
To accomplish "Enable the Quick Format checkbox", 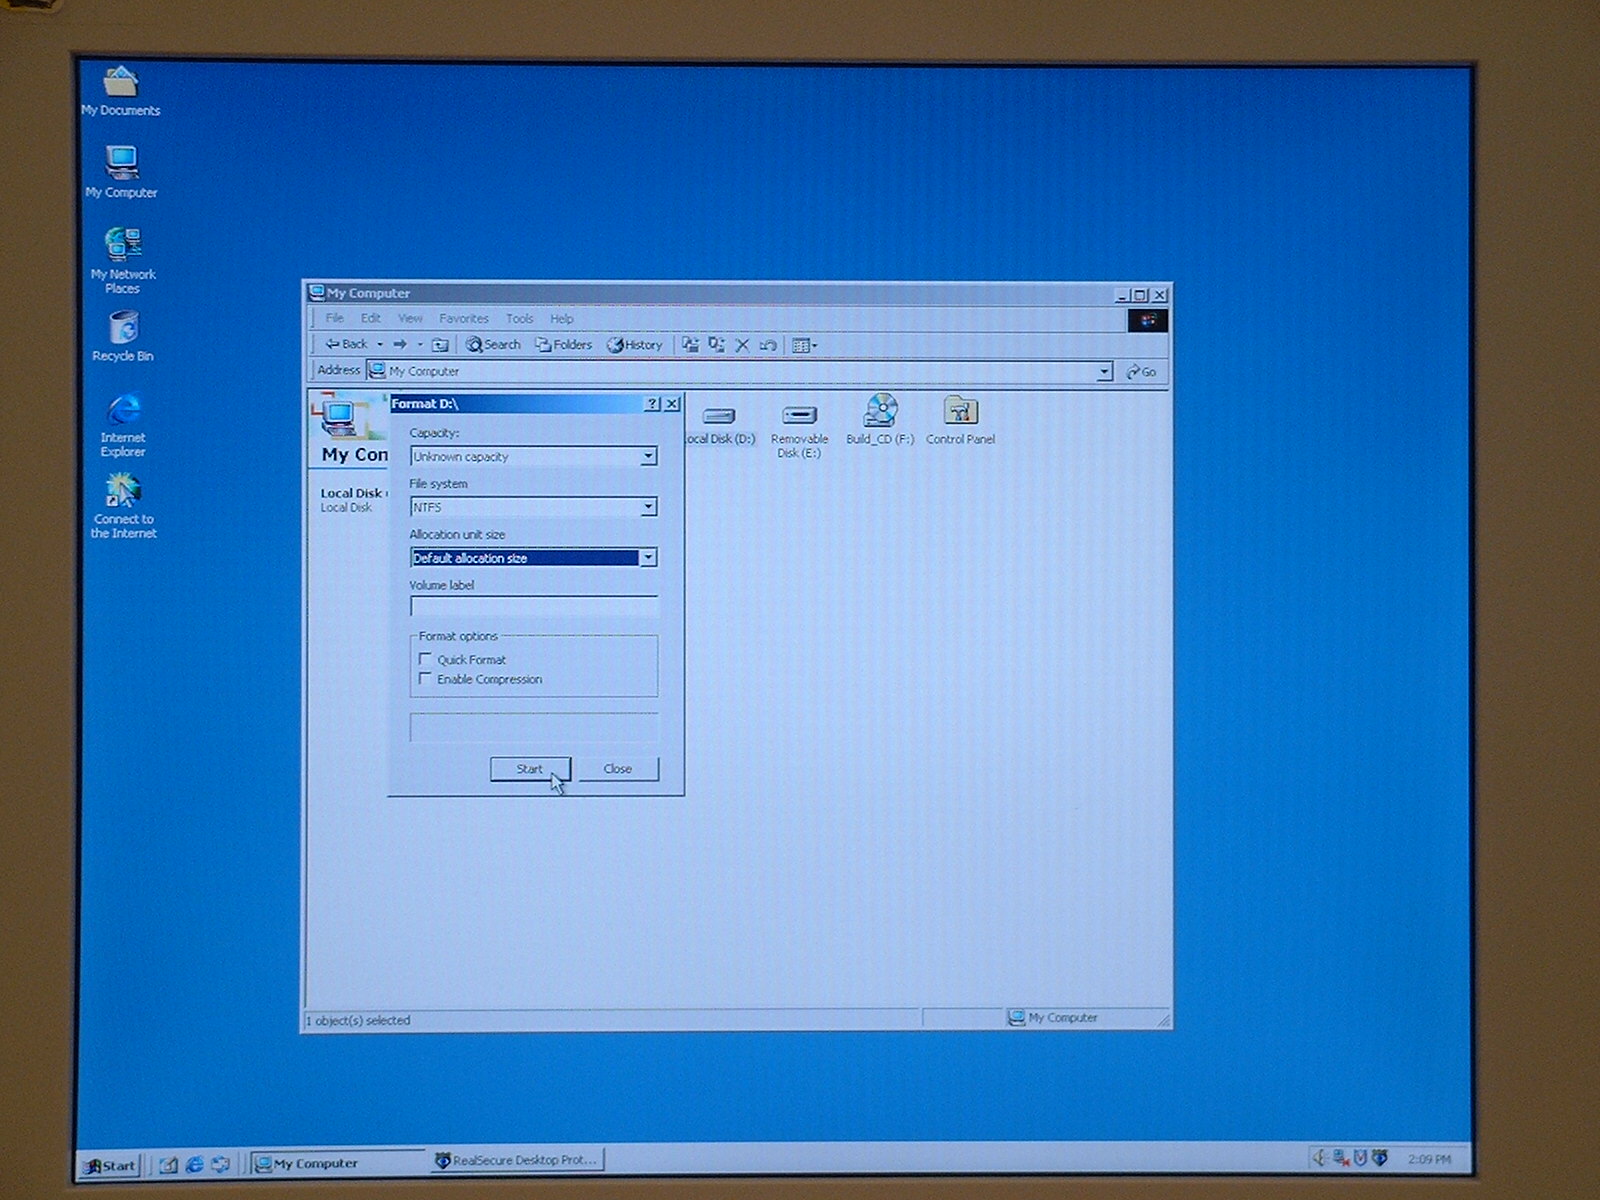I will click(x=425, y=659).
